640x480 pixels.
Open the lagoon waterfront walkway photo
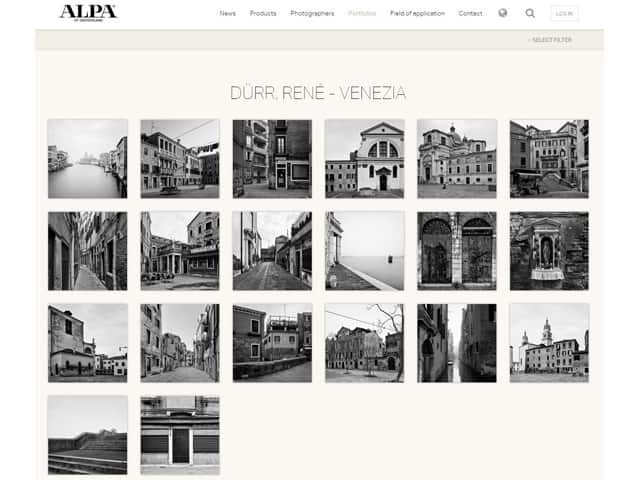pos(364,251)
